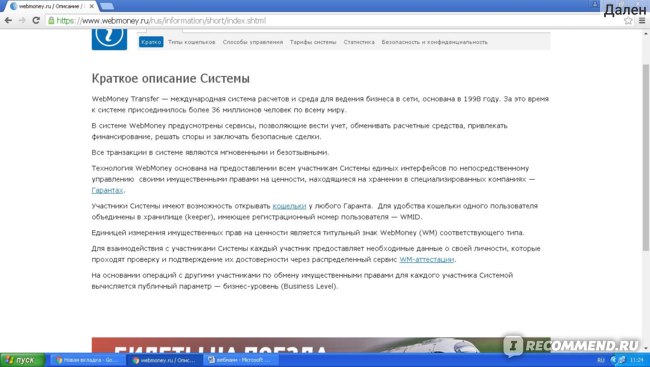Open the Типы кошельков tab
This screenshot has width=650, height=367.
pyautogui.click(x=192, y=42)
